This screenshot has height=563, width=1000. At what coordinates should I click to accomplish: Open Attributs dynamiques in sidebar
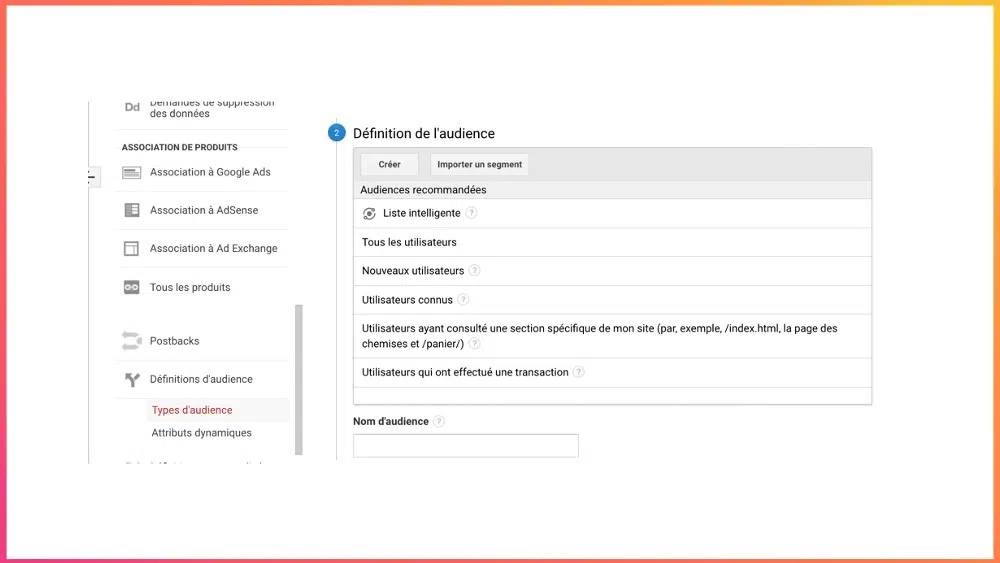tap(201, 433)
